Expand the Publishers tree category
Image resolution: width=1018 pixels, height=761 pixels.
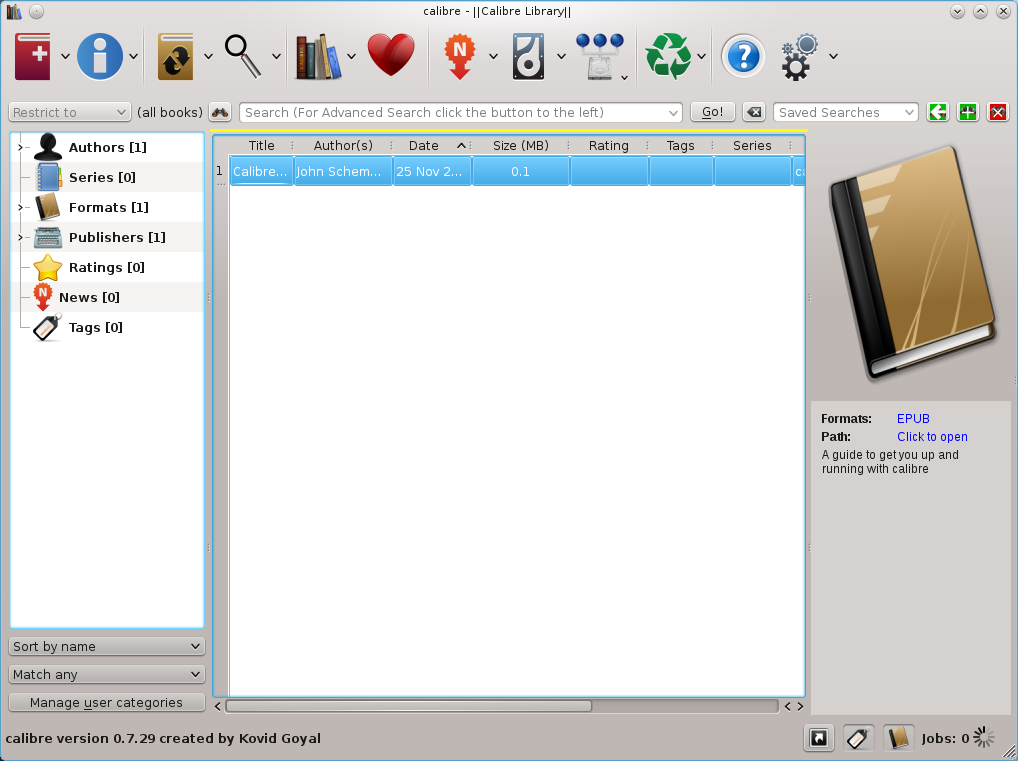coord(20,237)
